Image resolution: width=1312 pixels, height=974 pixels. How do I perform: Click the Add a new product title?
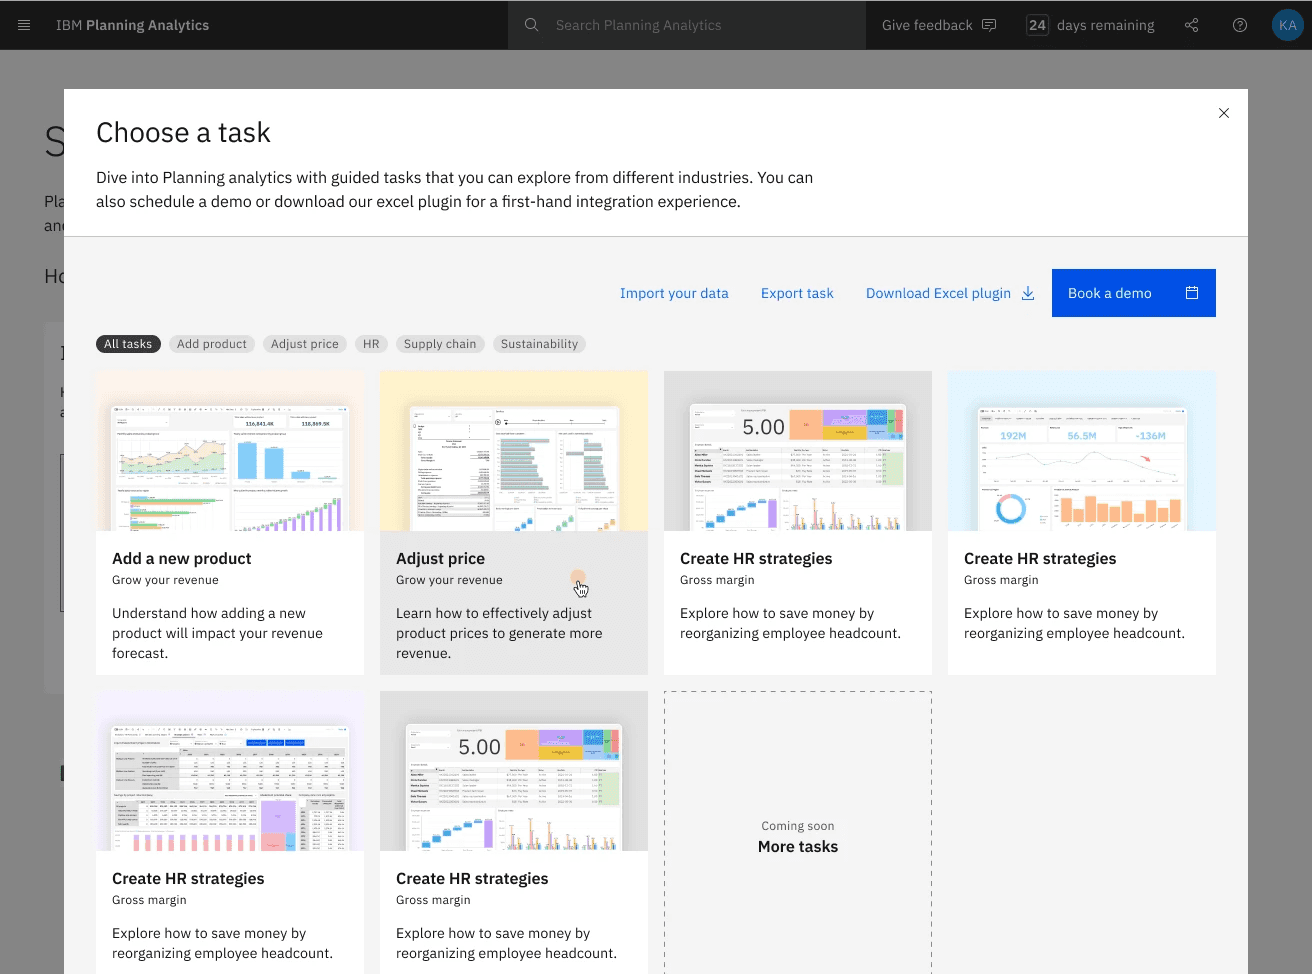(x=182, y=559)
